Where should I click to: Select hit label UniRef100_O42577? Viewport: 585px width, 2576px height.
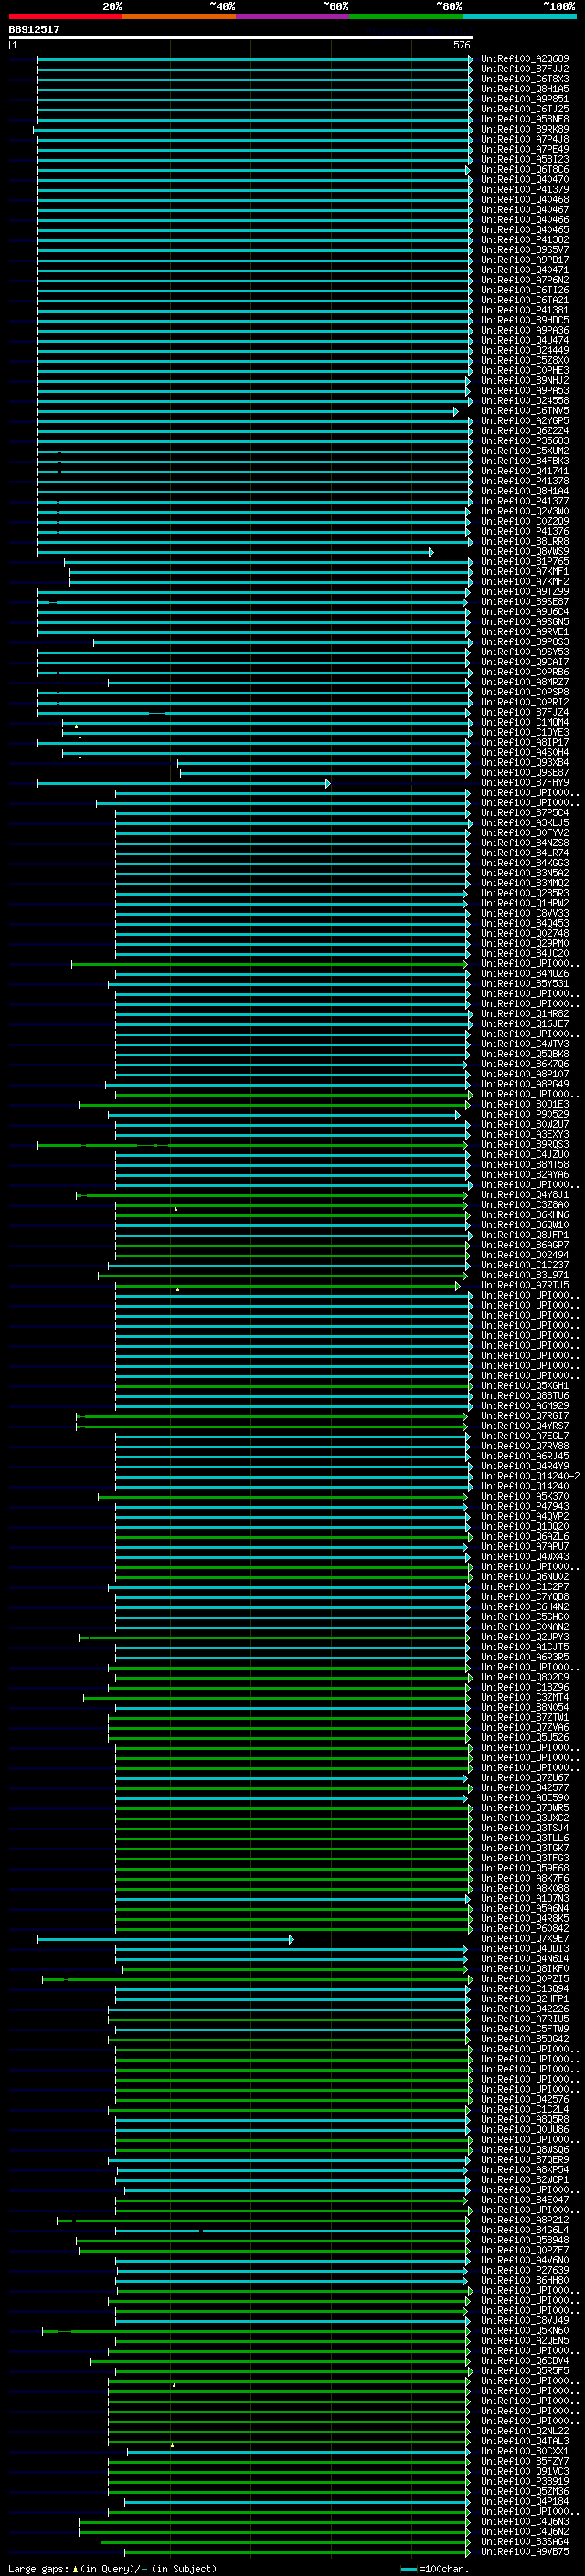click(x=525, y=1788)
